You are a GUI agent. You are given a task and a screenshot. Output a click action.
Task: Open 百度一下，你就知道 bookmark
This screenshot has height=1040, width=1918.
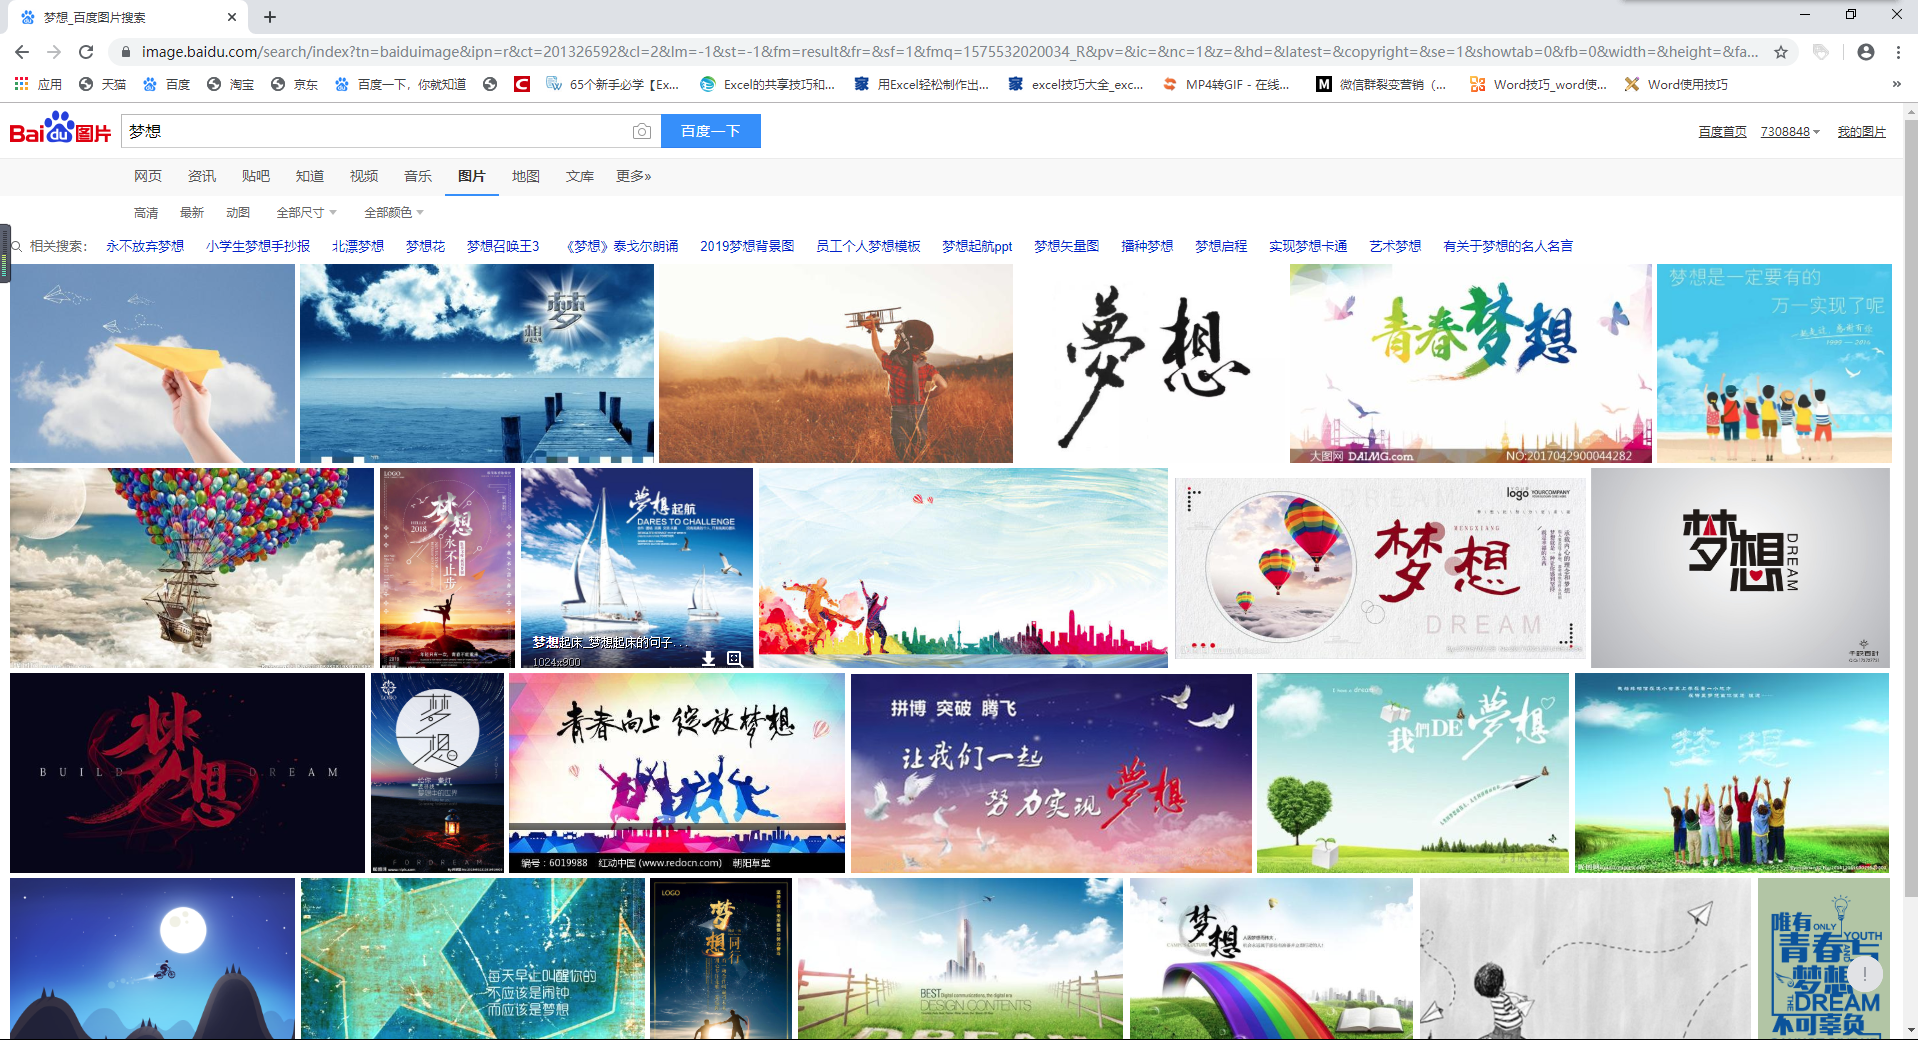[400, 84]
